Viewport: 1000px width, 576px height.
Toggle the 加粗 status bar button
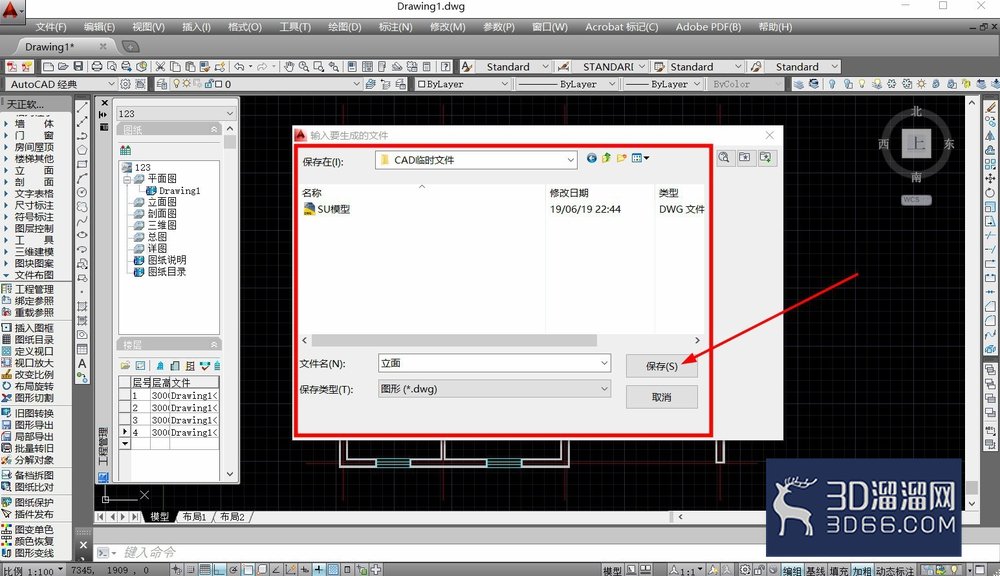click(862, 570)
